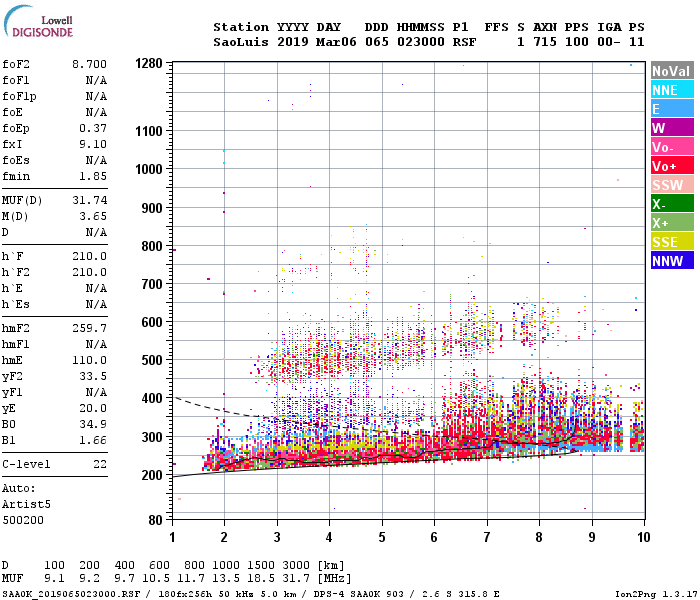Click the Artist5 auto-scaling label

pos(26,504)
